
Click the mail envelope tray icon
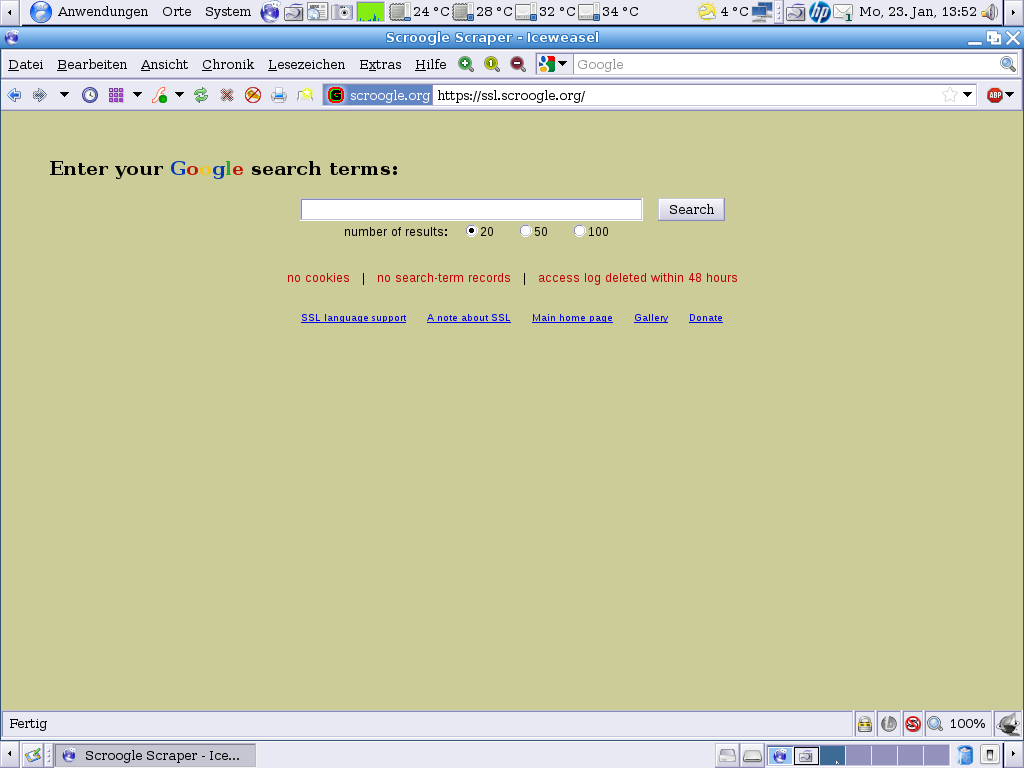click(843, 12)
